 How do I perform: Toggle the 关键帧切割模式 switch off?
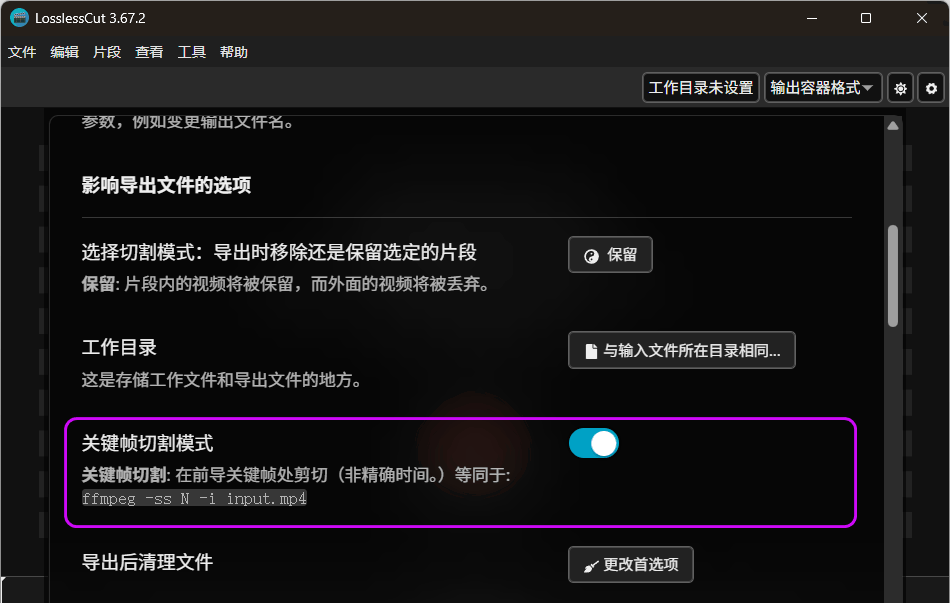point(594,443)
